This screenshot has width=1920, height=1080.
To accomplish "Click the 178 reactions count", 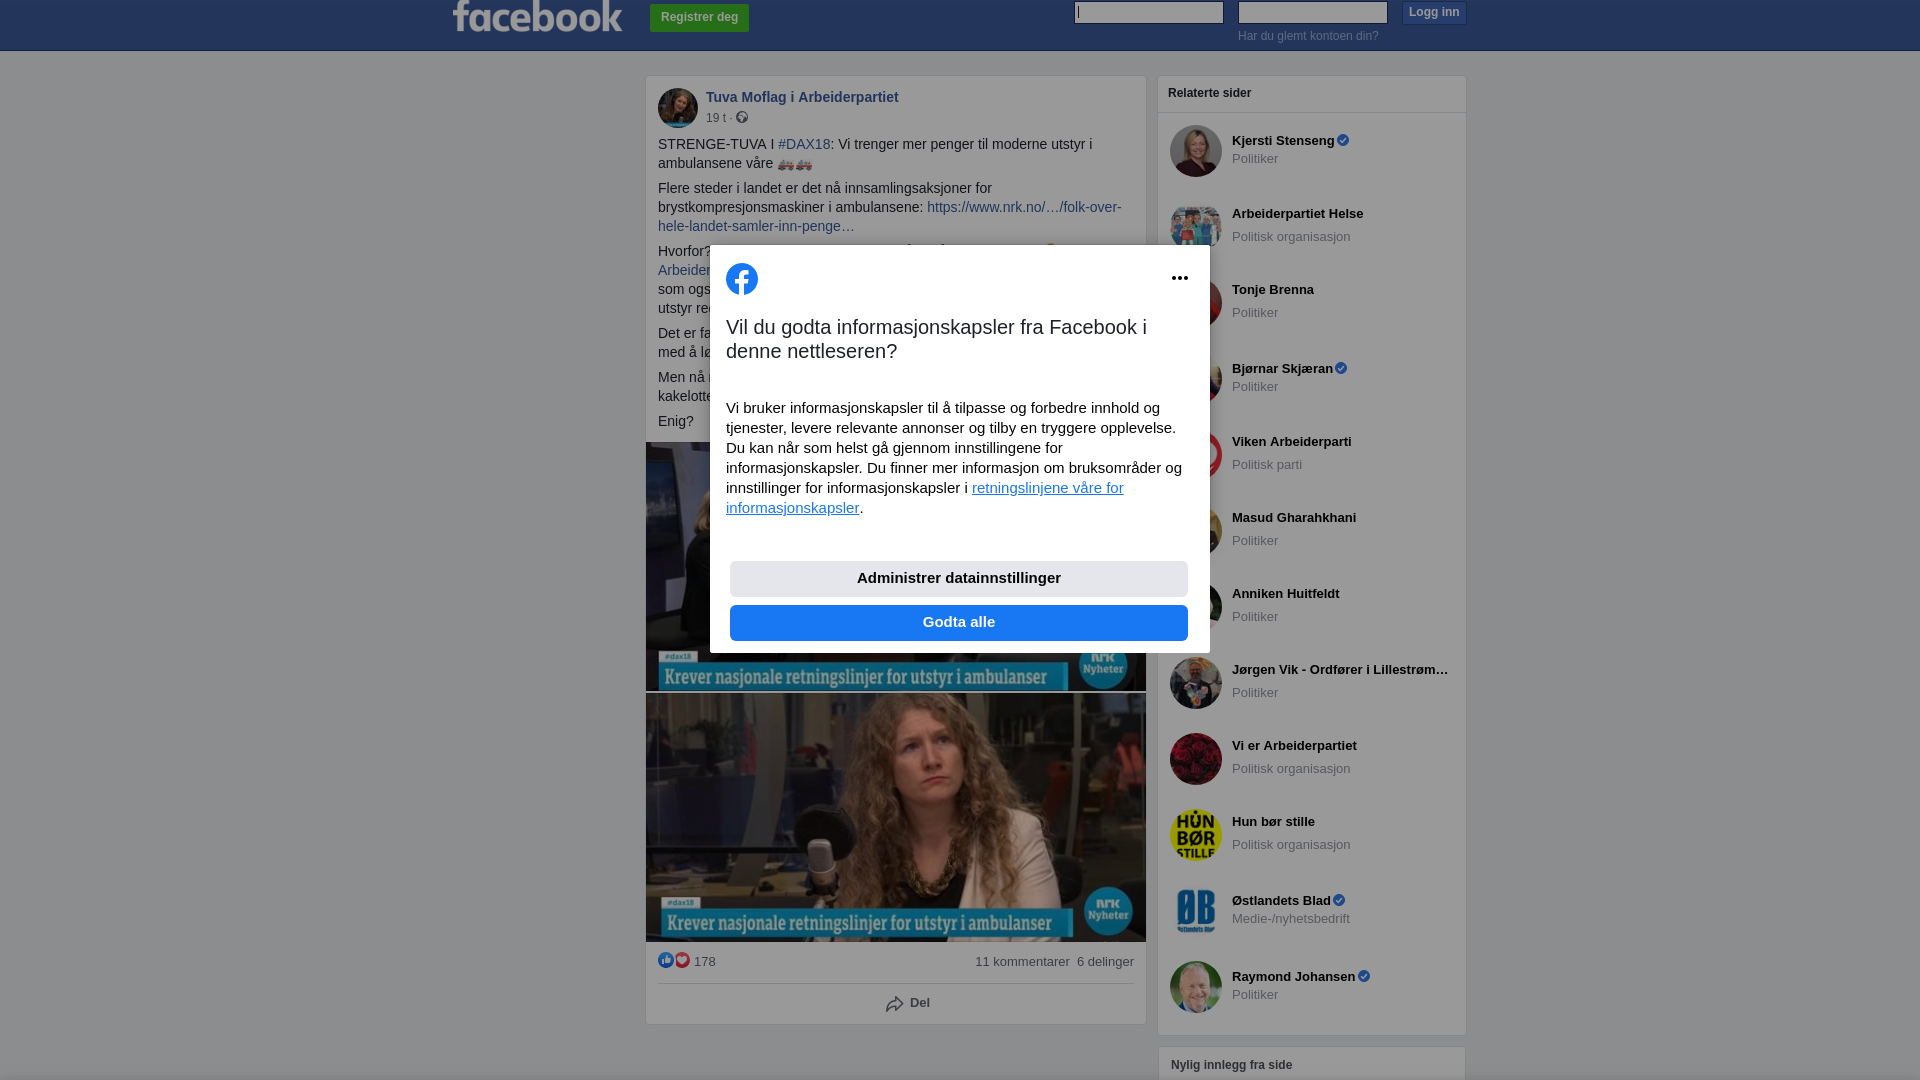I will (705, 962).
